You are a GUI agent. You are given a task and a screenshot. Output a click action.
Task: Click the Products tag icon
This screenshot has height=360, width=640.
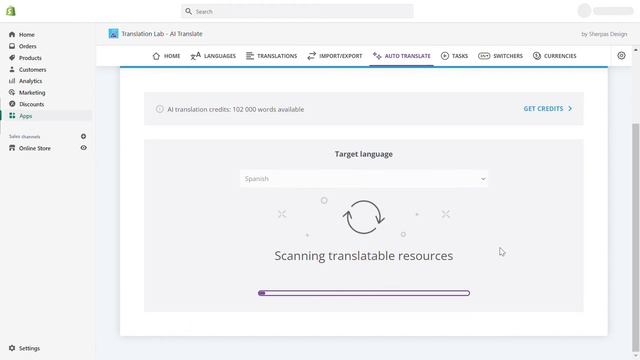(12, 58)
